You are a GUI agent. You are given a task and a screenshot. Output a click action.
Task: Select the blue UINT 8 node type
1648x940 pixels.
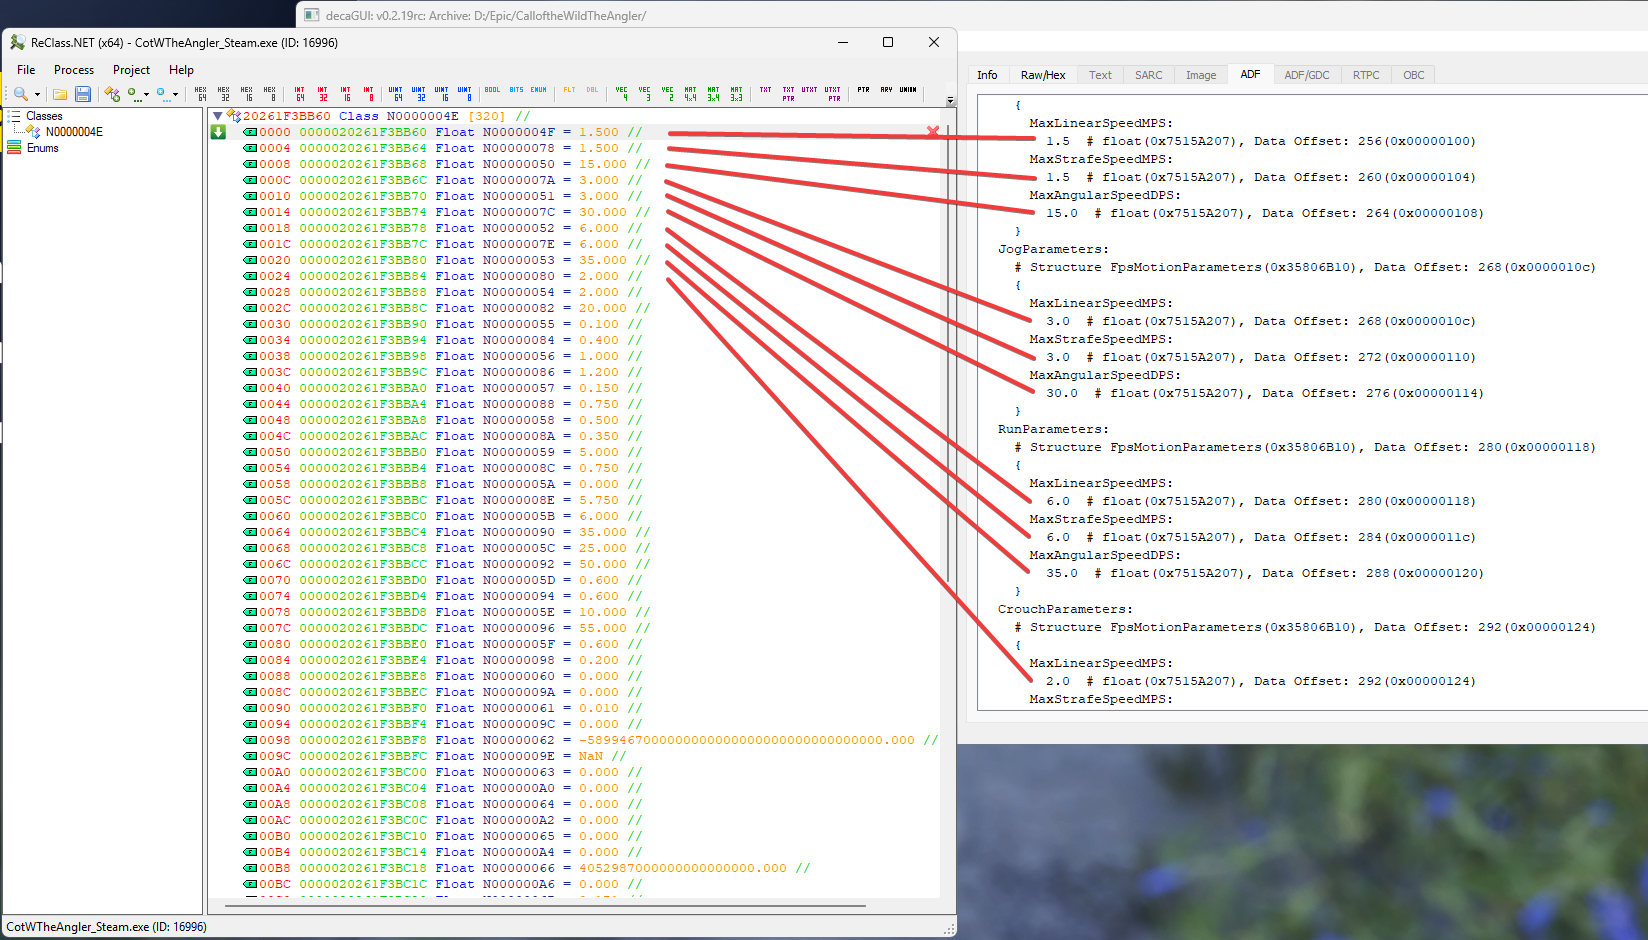click(465, 93)
